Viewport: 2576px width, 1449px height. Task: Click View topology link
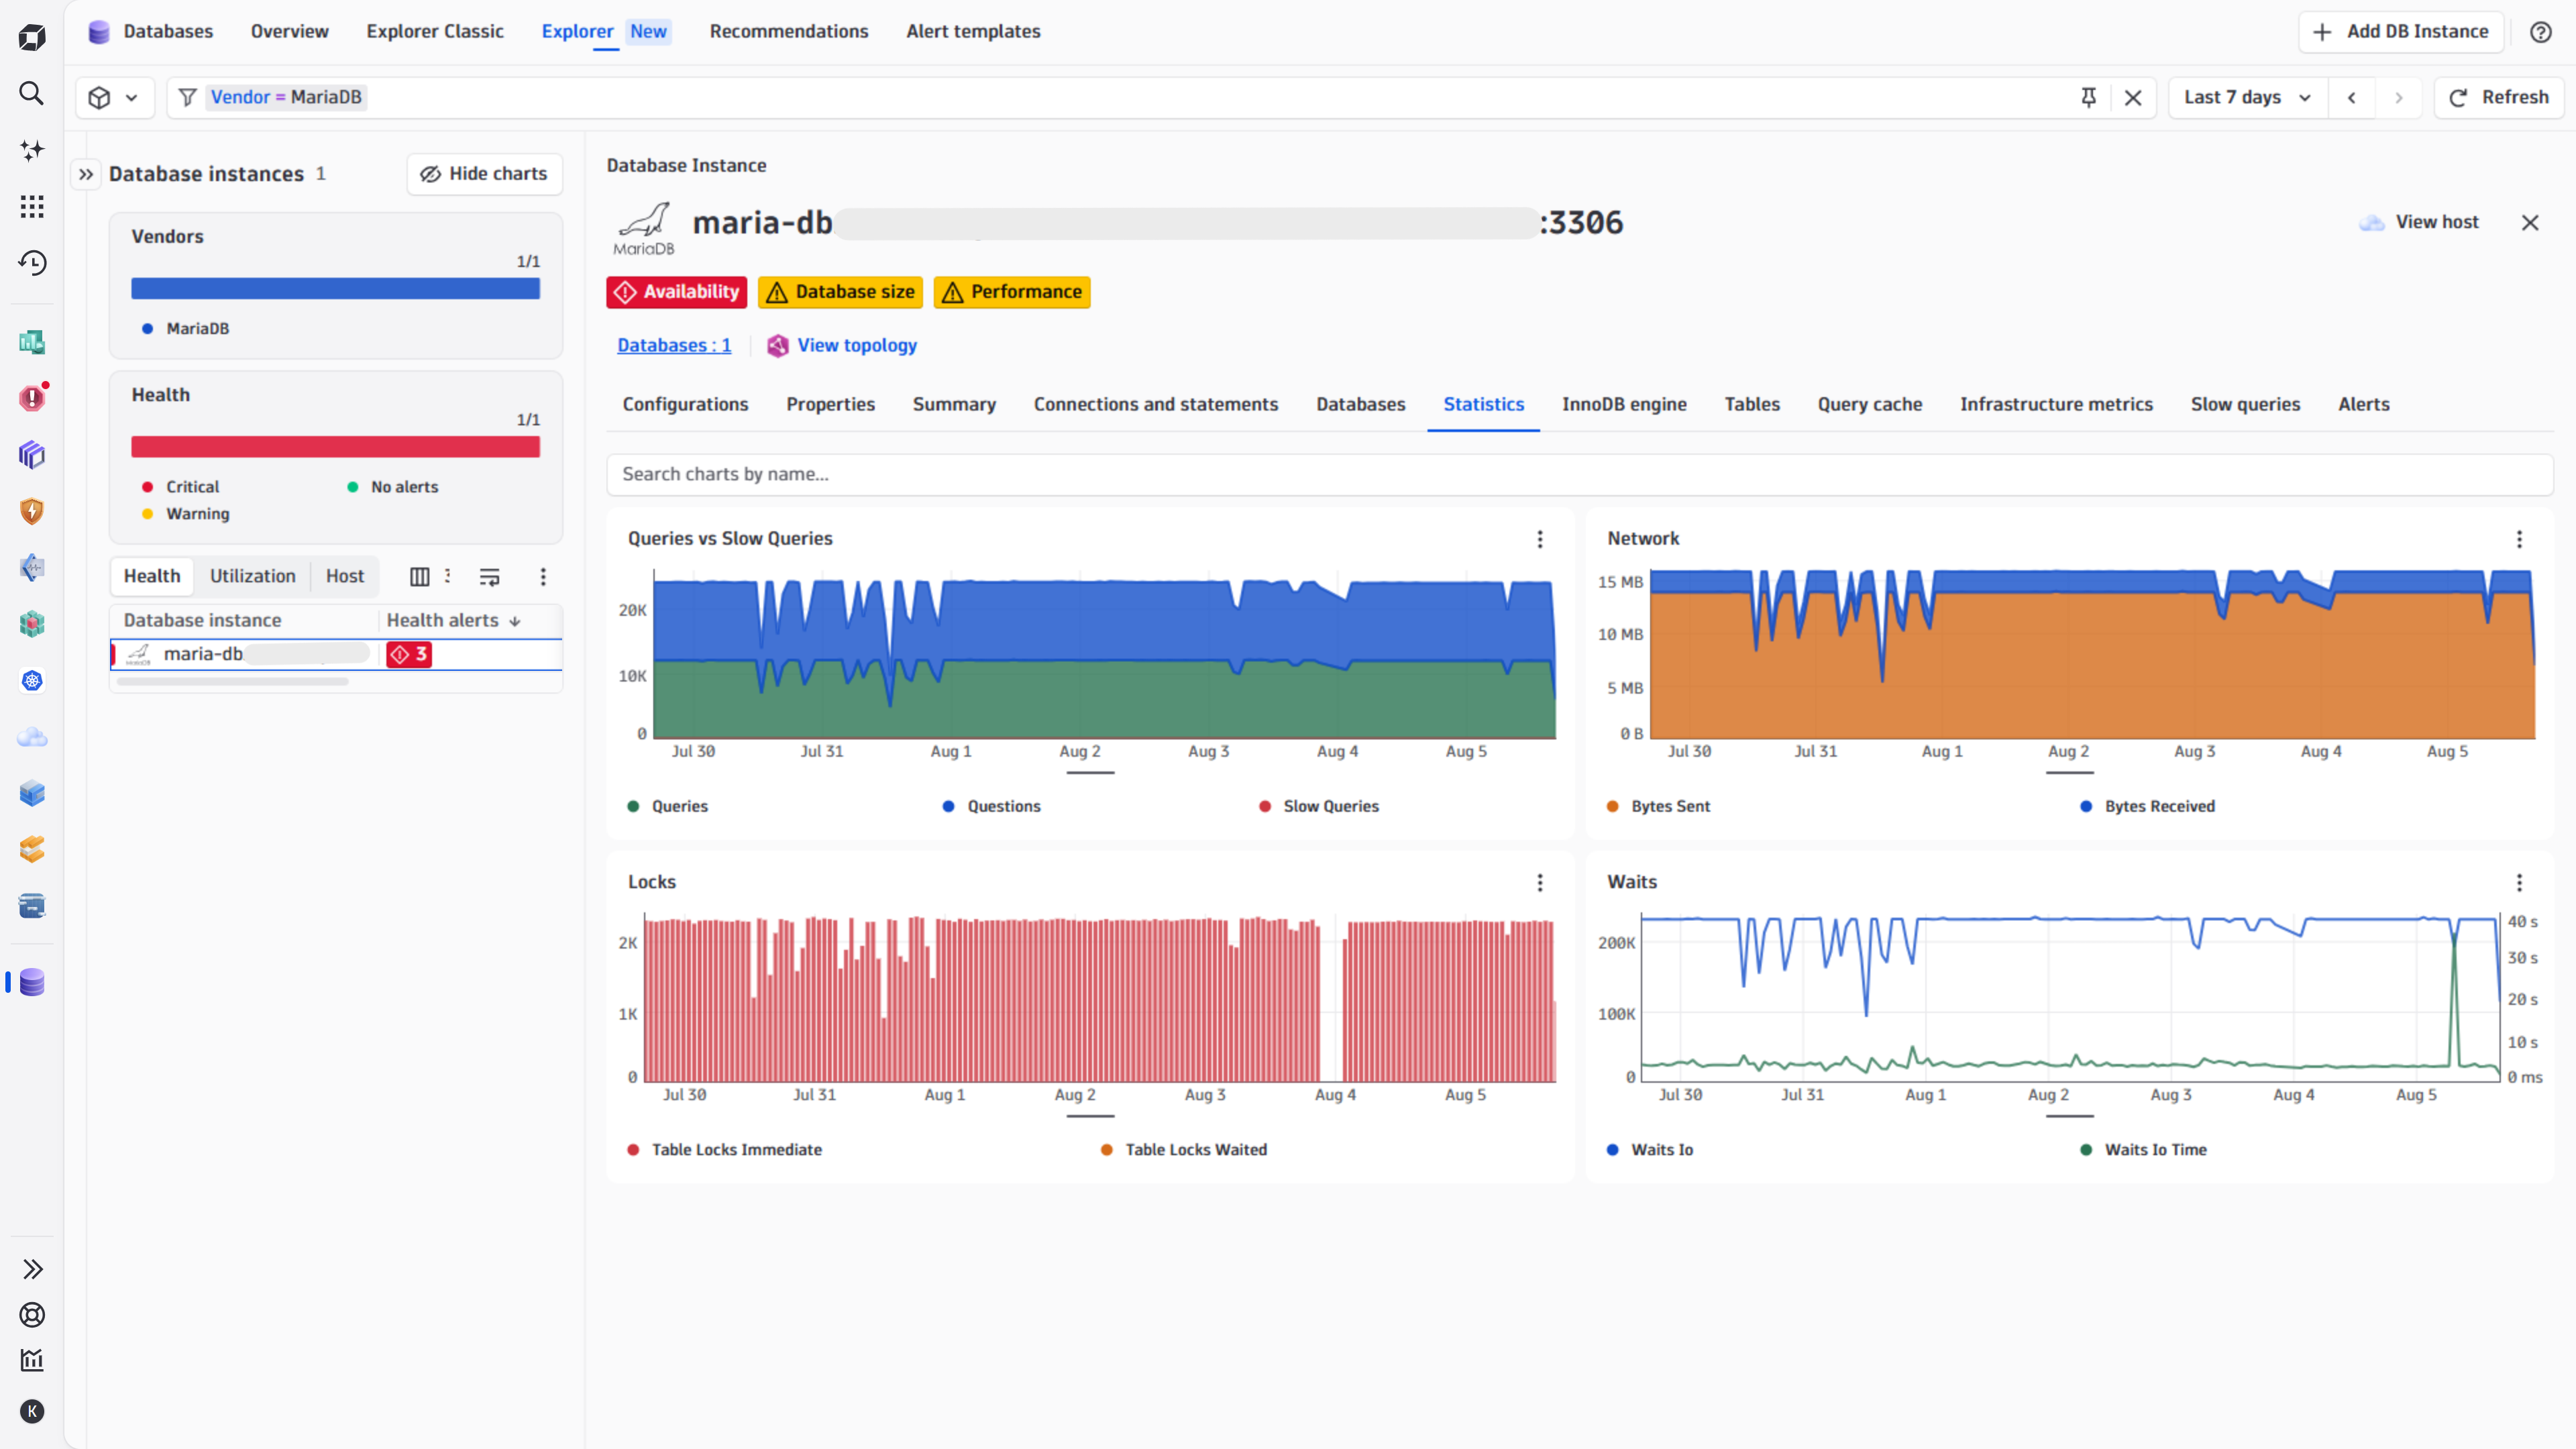click(842, 345)
